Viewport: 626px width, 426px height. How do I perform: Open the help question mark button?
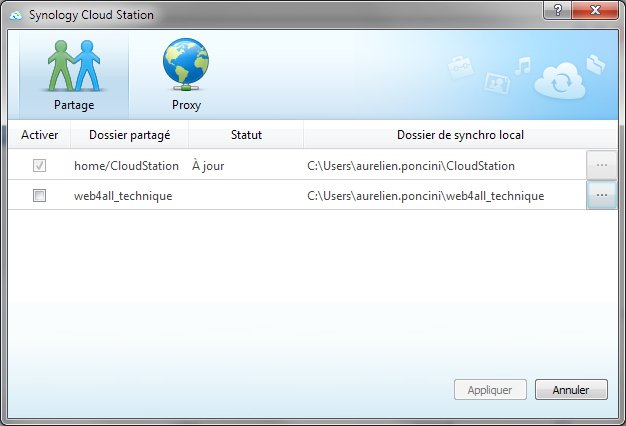coord(557,10)
